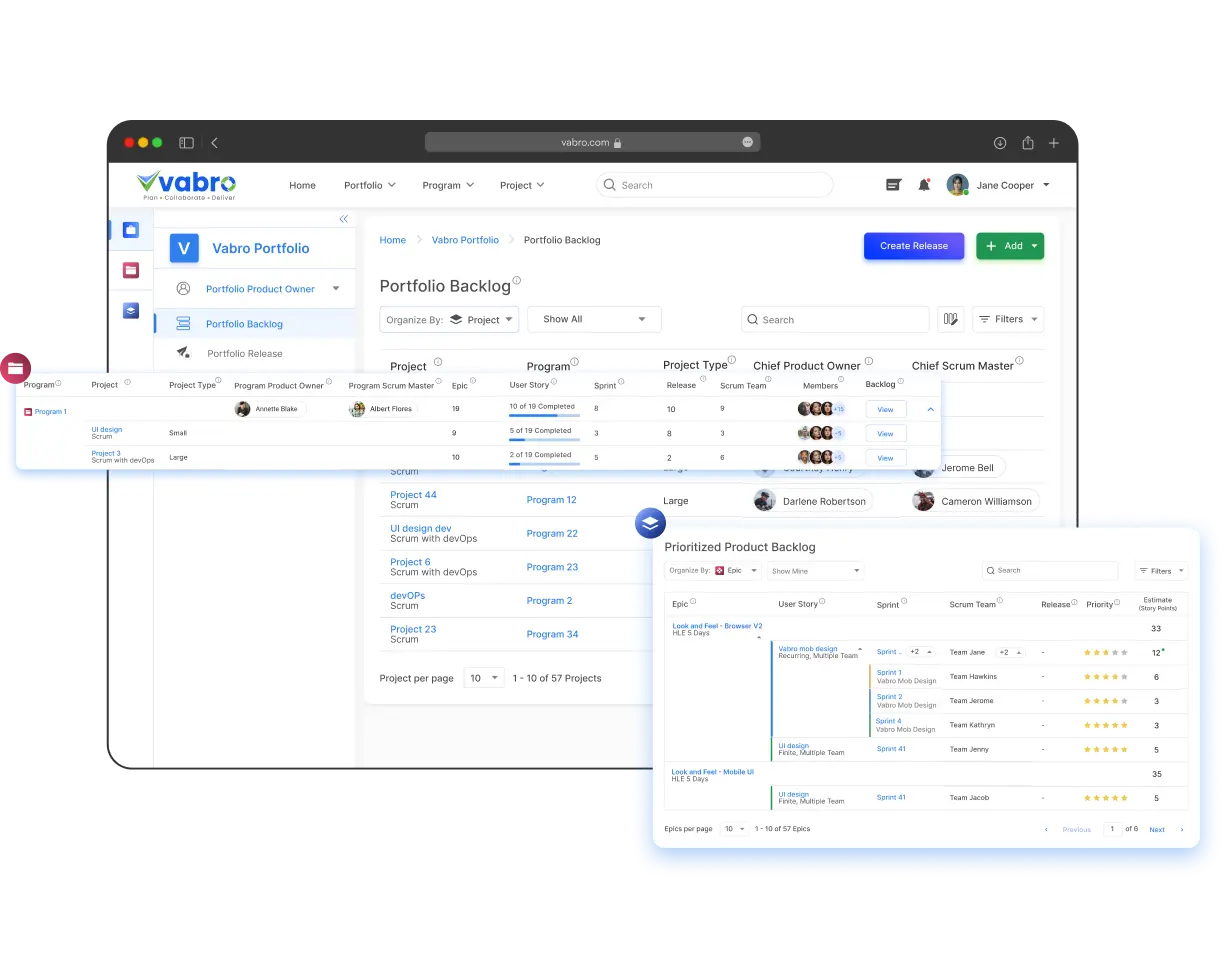Click the 10 of 19 Completed progress bar
This screenshot has width=1224, height=971.
point(543,414)
